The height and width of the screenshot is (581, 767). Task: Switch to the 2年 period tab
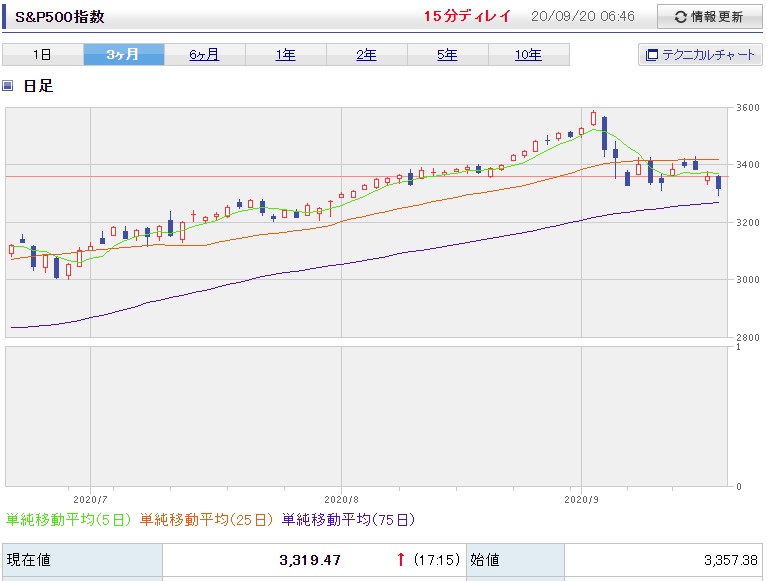point(366,54)
